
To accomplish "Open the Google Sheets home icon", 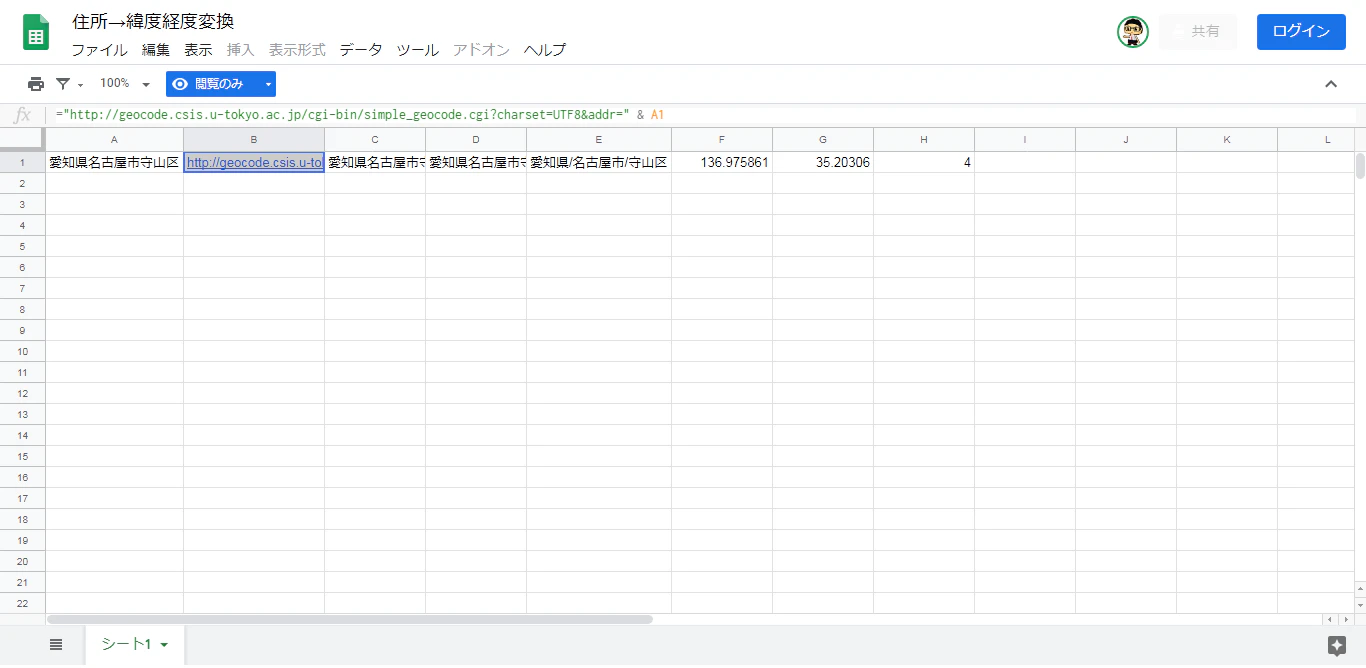I will (36, 32).
